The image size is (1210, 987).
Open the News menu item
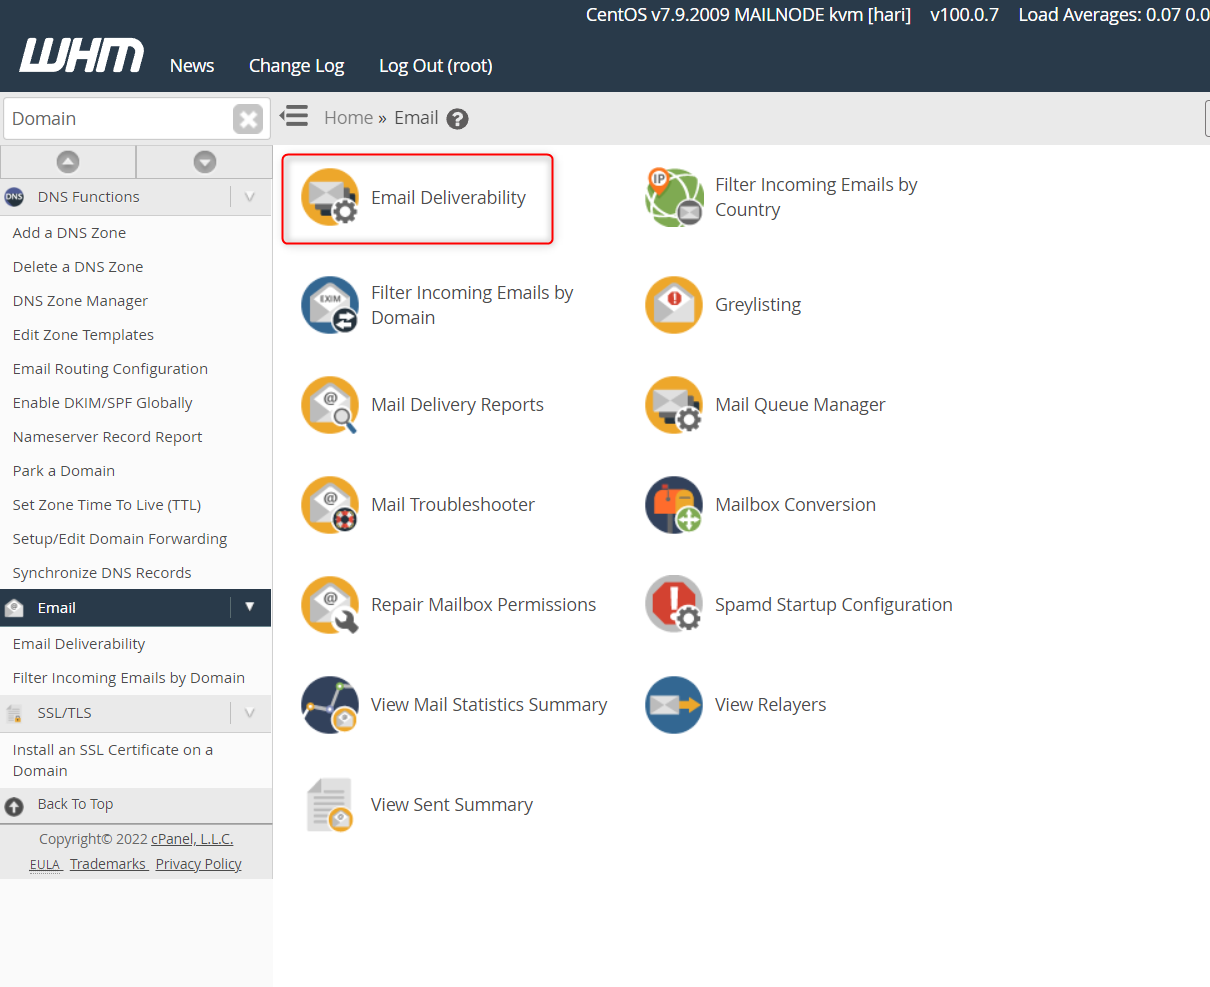coord(192,66)
